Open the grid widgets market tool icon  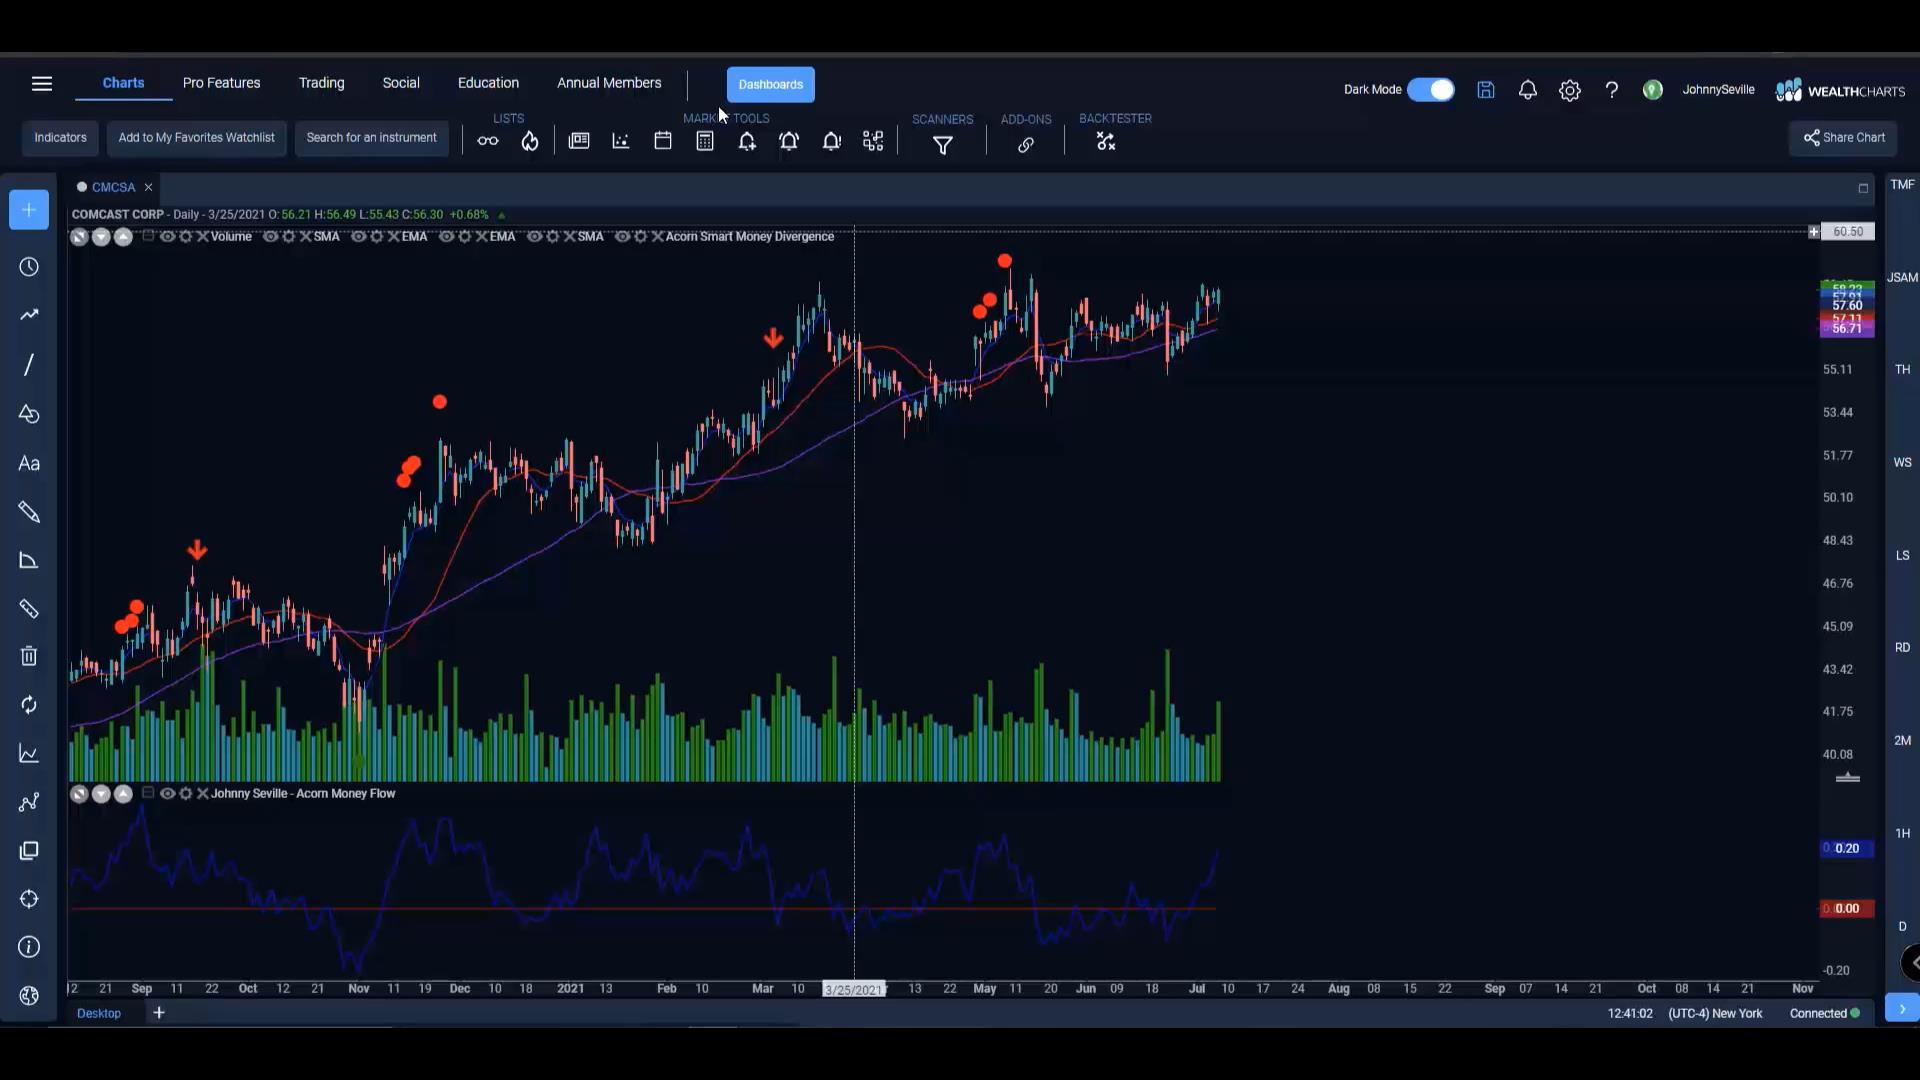click(x=873, y=141)
